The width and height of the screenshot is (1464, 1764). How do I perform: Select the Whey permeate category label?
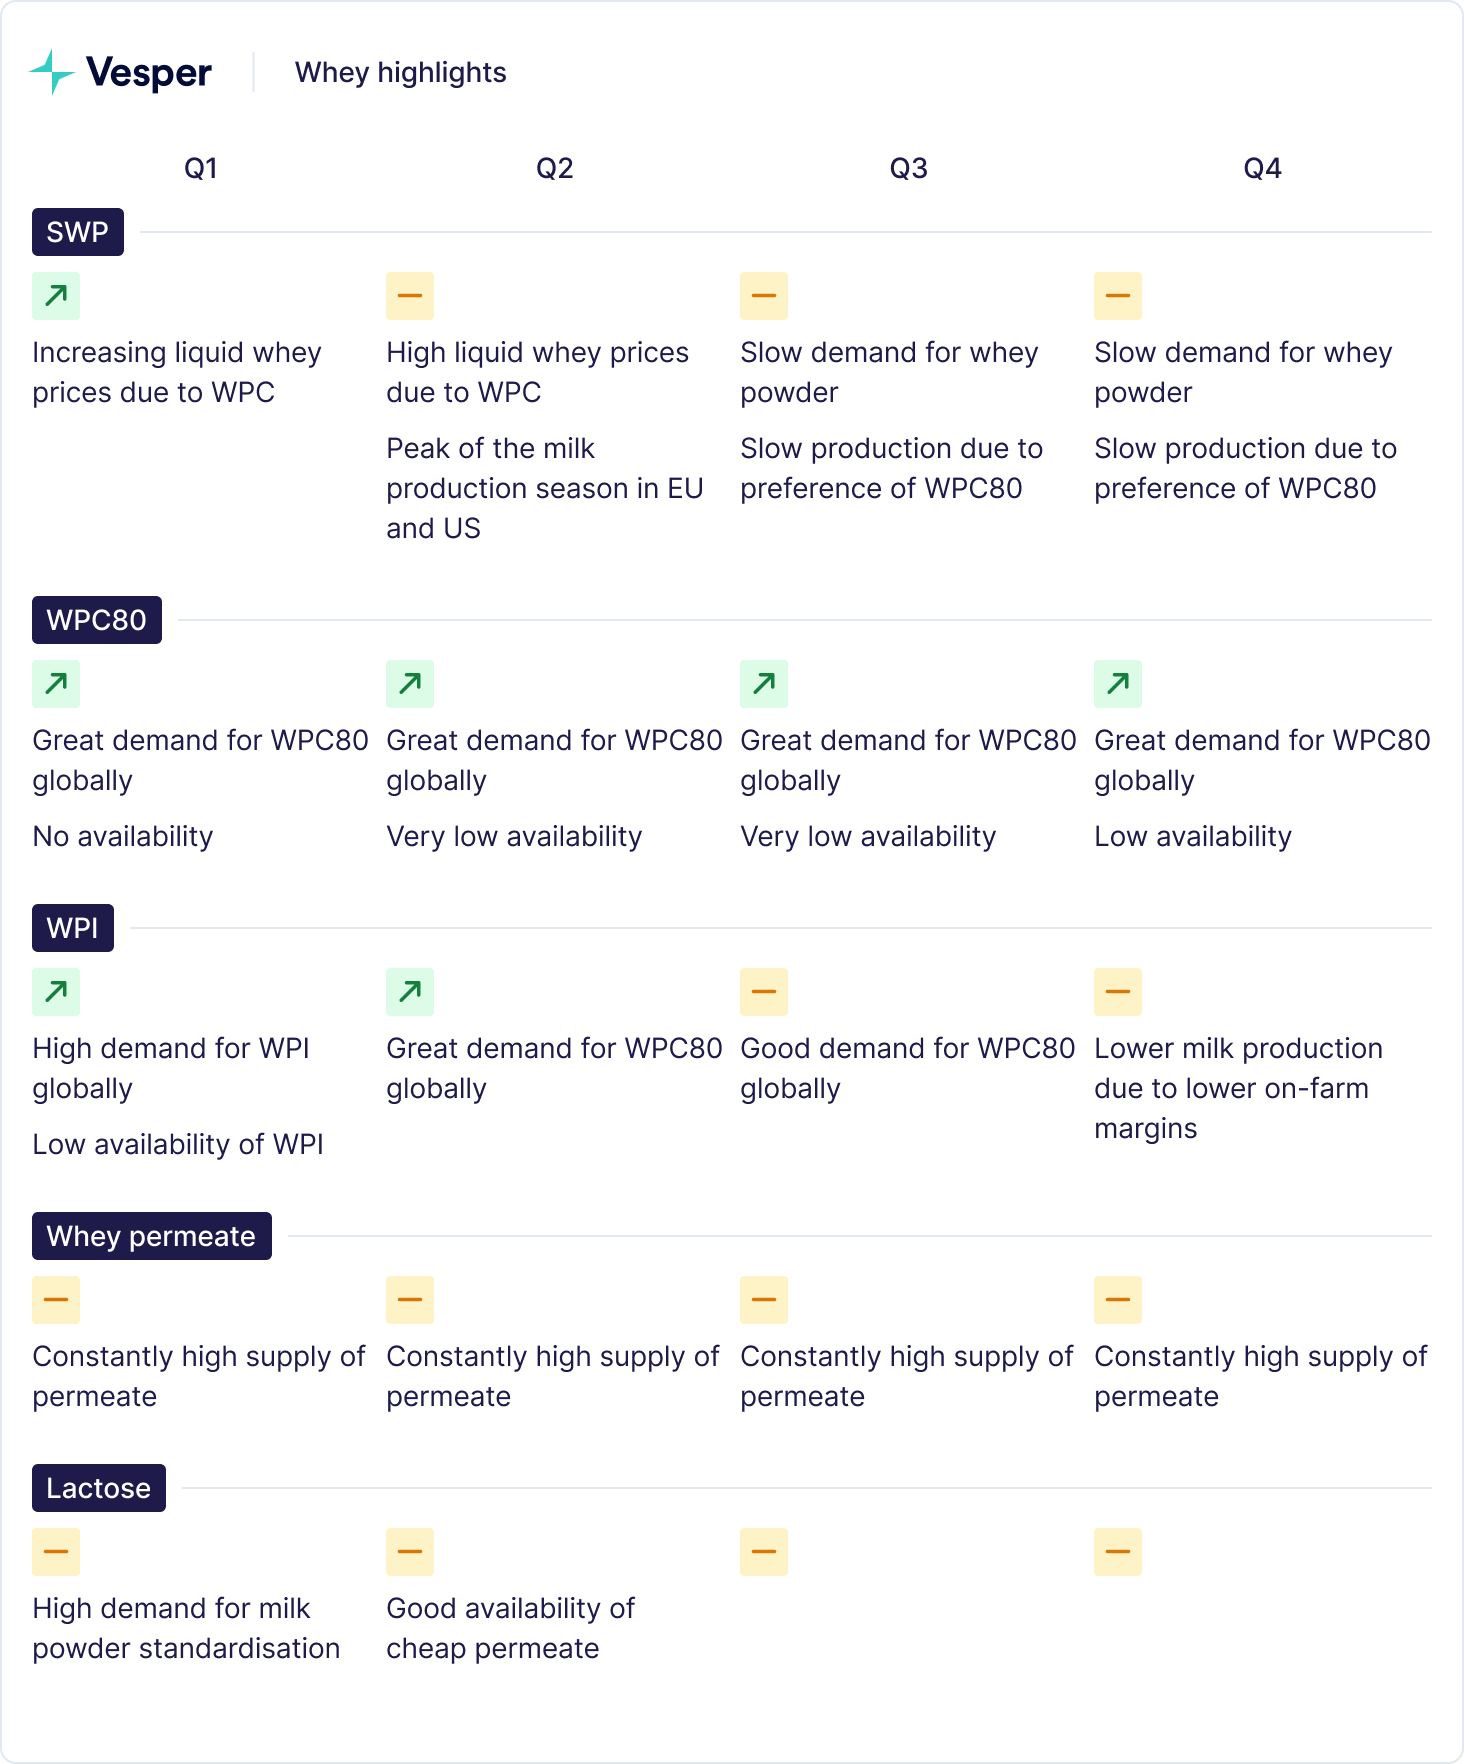pos(152,1236)
